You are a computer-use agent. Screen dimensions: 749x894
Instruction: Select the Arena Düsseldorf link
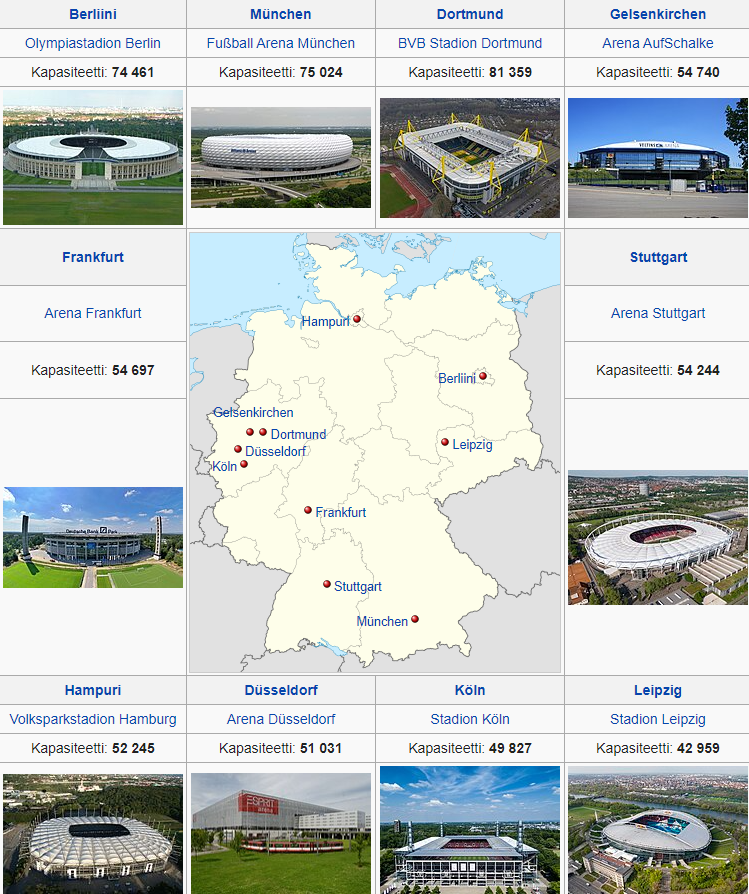click(281, 719)
